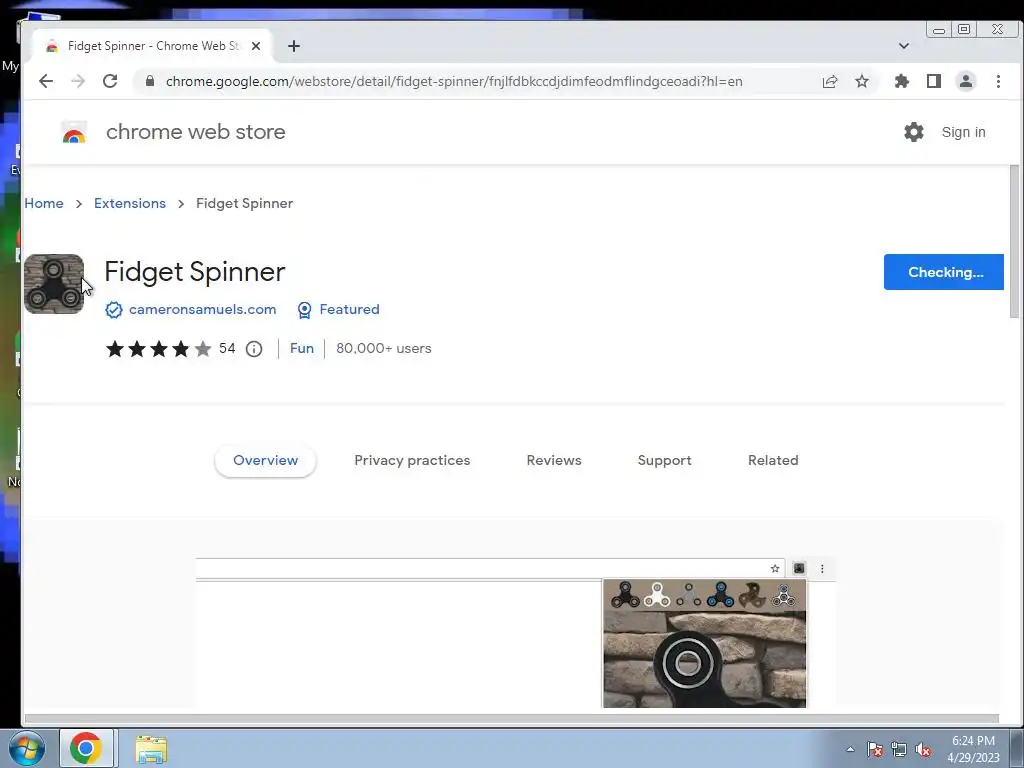Click the blue Checking... button
Viewport: 1024px width, 768px height.
coord(944,272)
